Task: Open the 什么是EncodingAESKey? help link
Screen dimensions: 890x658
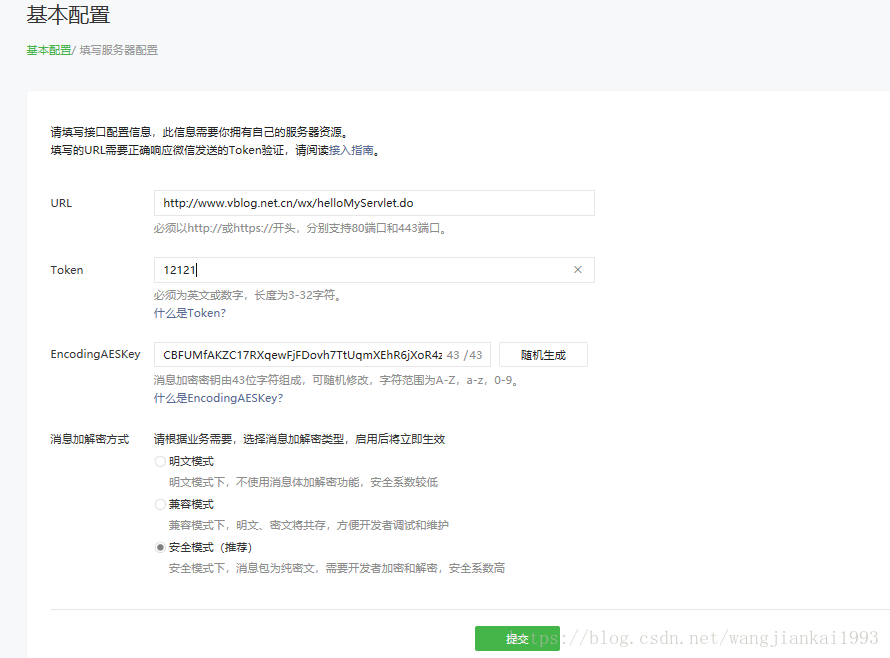Action: (x=218, y=398)
